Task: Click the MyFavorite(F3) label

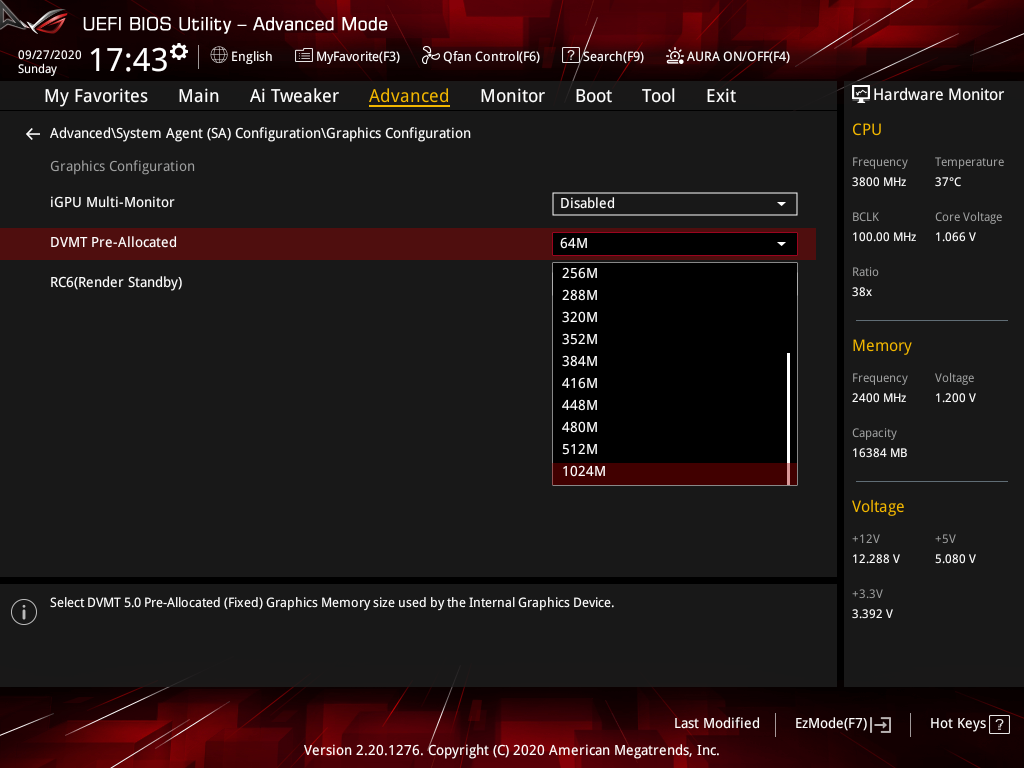Action: [358, 57]
